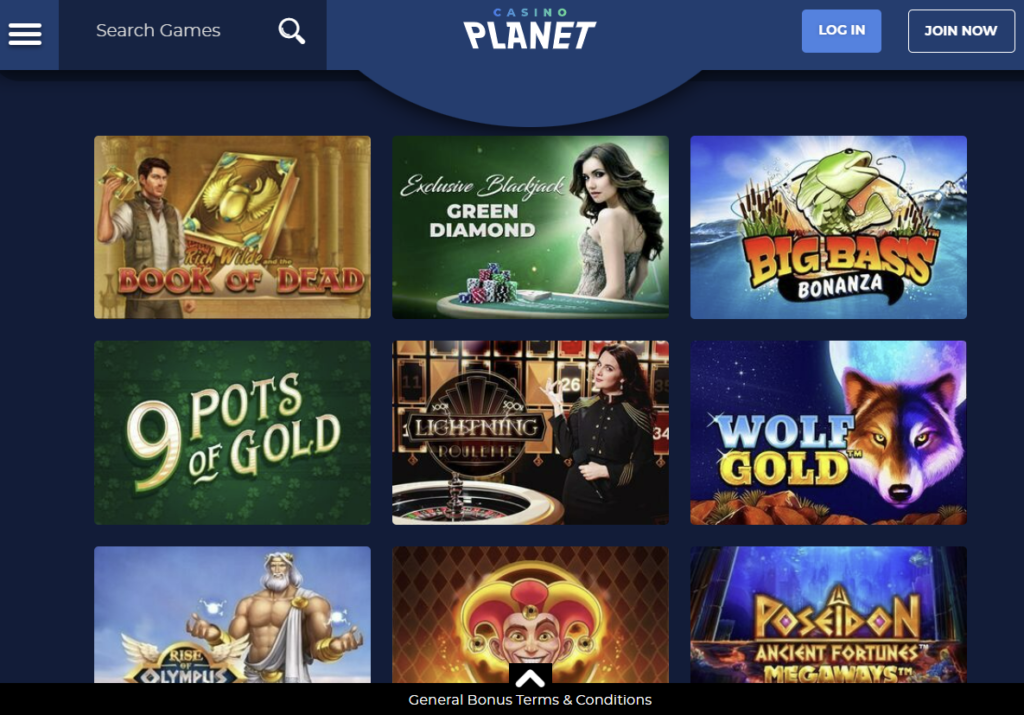Open the Lightning Roulette live game
Image resolution: width=1024 pixels, height=715 pixels.
point(530,432)
